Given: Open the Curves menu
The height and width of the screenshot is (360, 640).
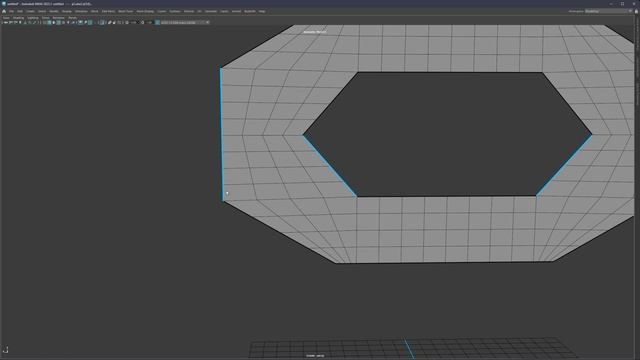Looking at the screenshot, I should (162, 11).
